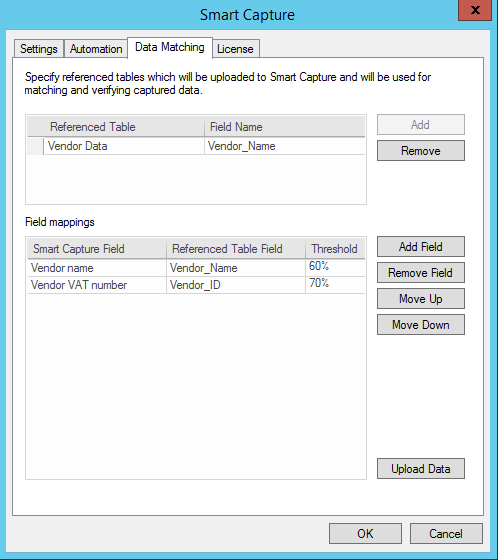498x560 pixels.
Task: Click Move Down button
Action: coord(421,325)
